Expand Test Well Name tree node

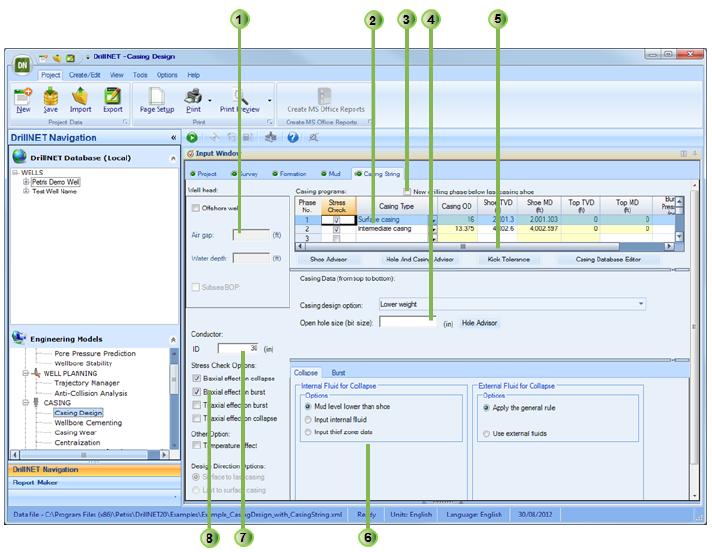pos(26,191)
